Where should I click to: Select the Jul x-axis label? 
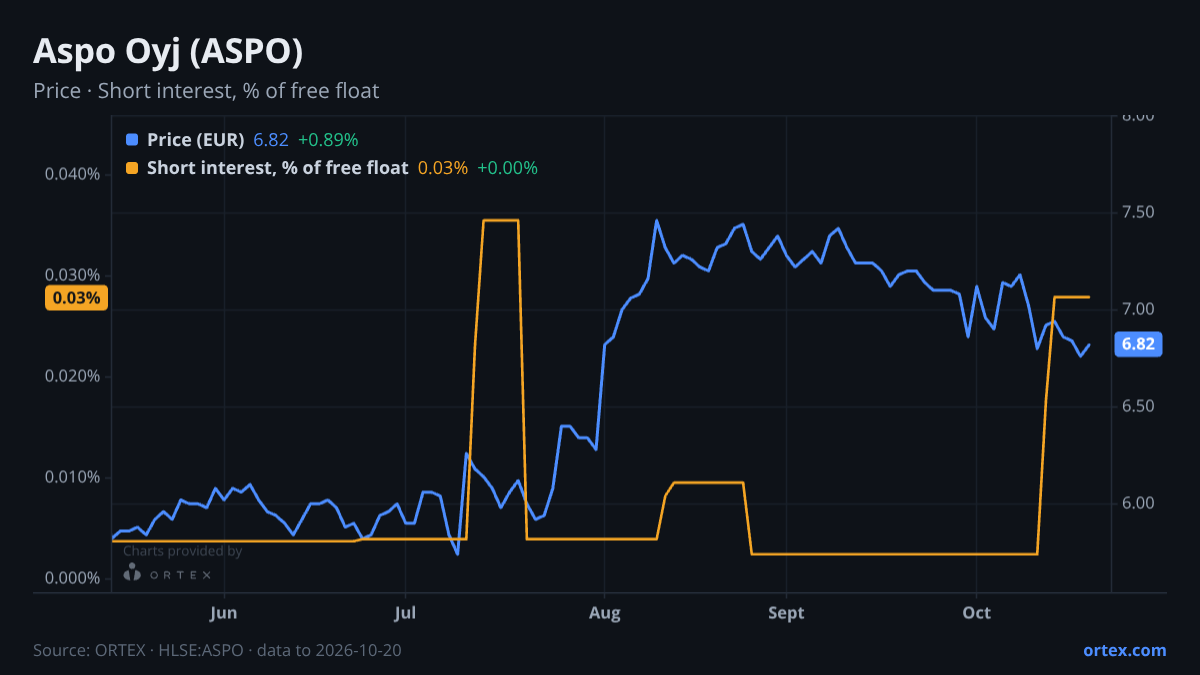(x=405, y=613)
